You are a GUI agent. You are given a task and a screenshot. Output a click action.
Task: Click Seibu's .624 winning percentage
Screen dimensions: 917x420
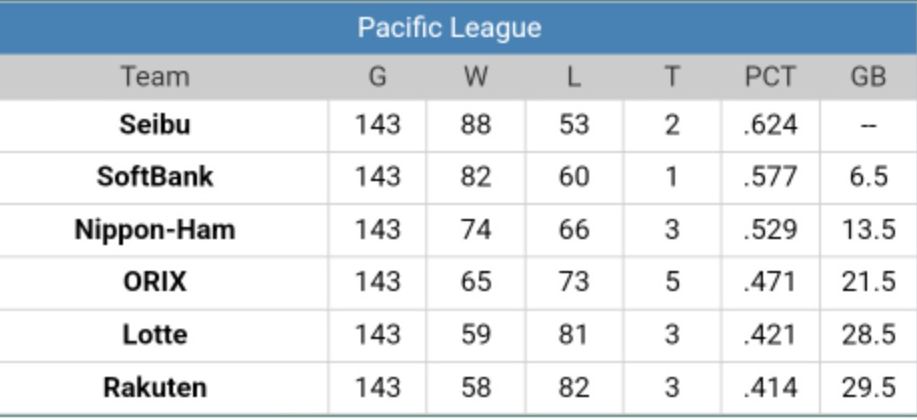tap(770, 125)
